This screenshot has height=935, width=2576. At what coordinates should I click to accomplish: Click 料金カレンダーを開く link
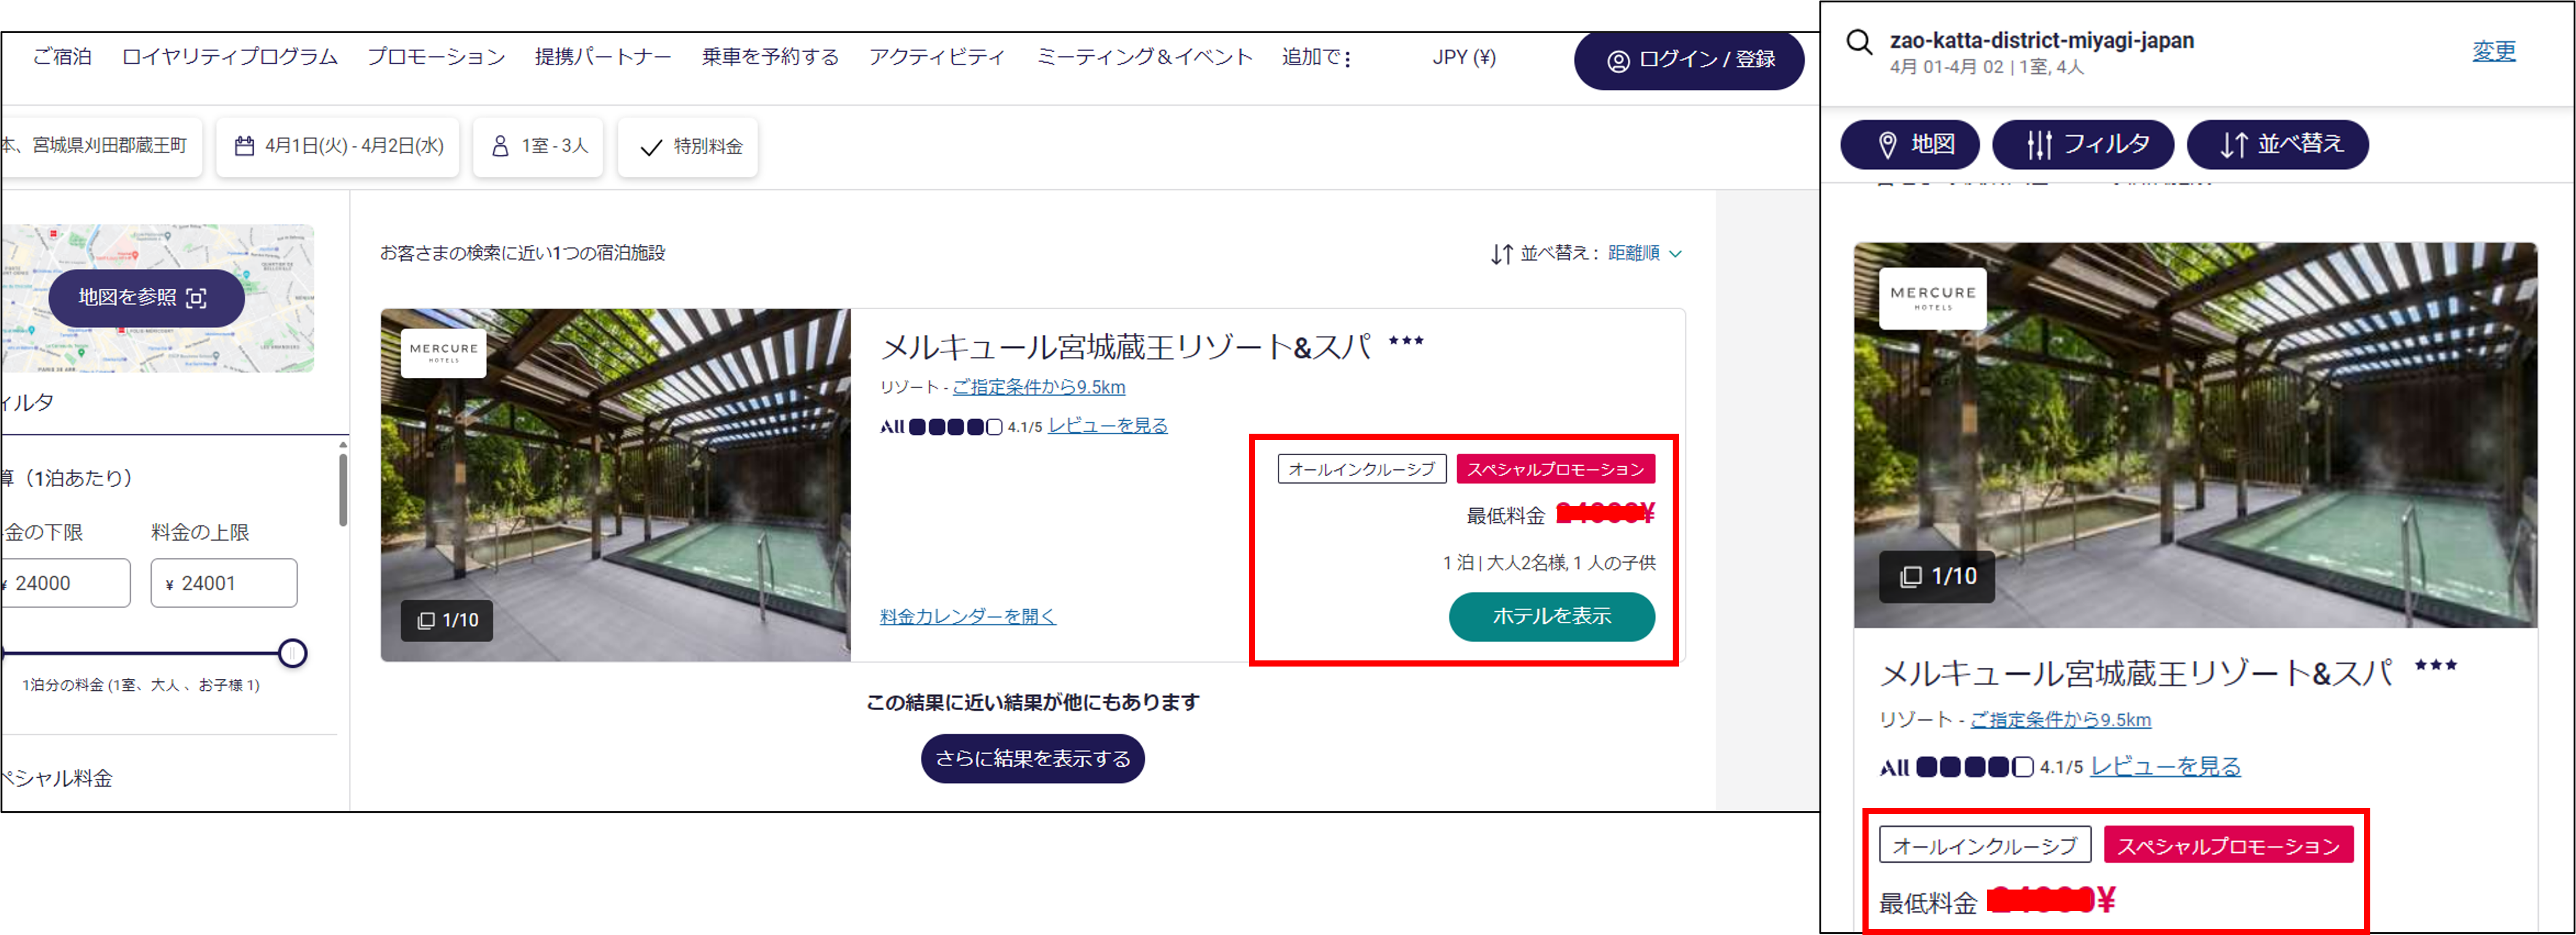(x=967, y=616)
